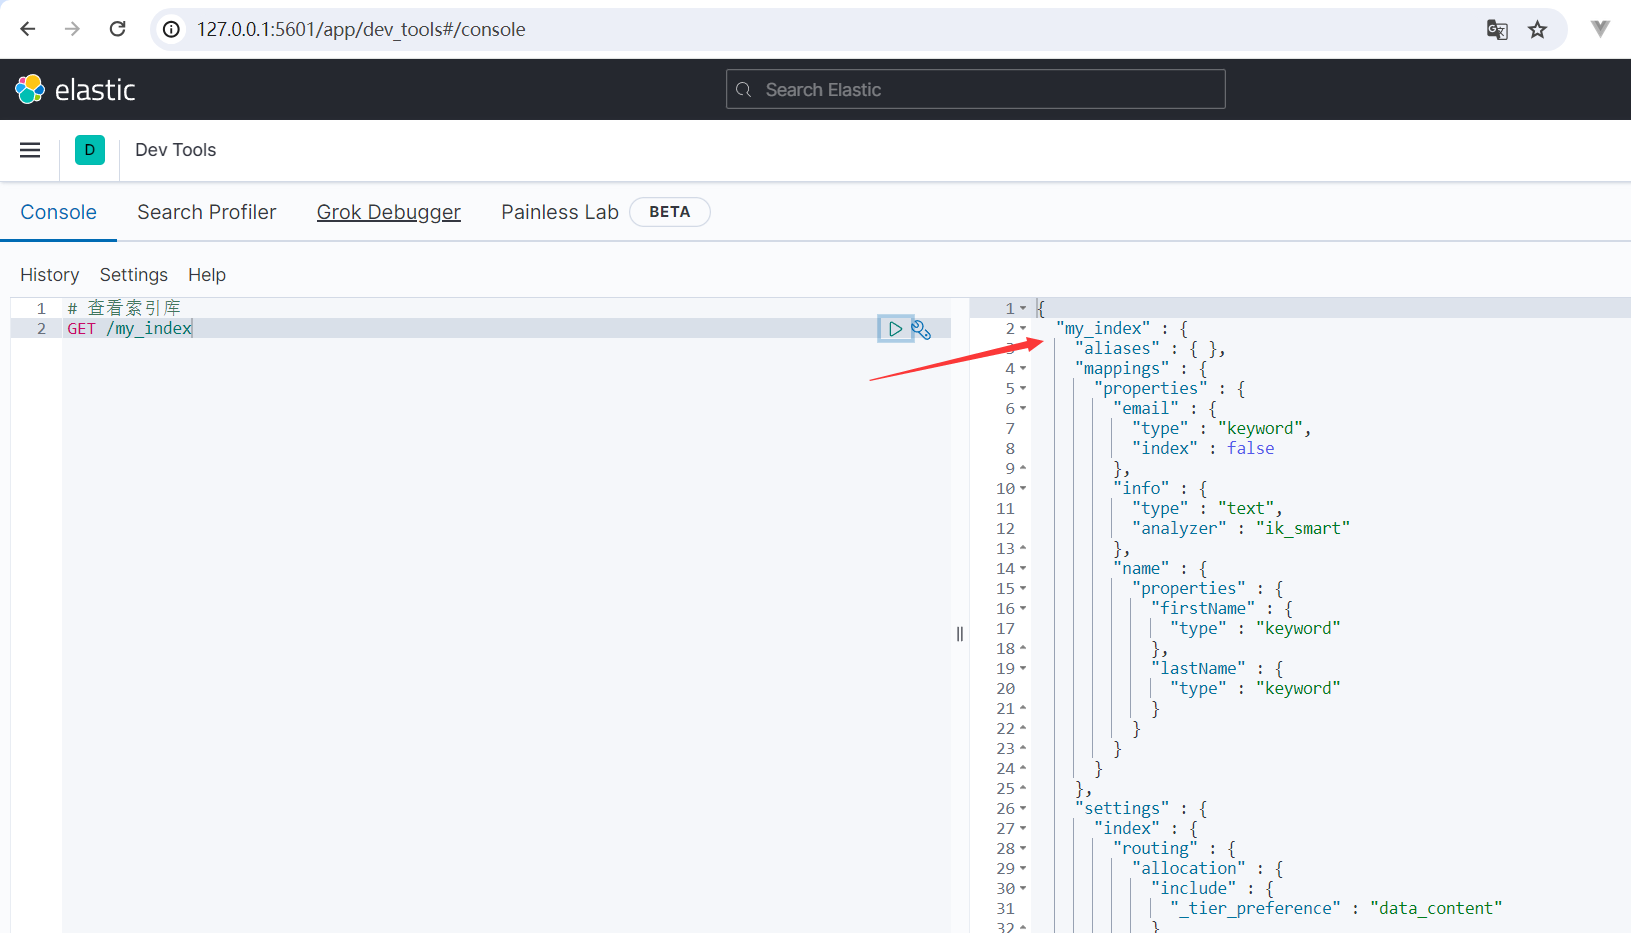
Task: Collapse "routing" fold on line 28
Action: coord(1023,849)
